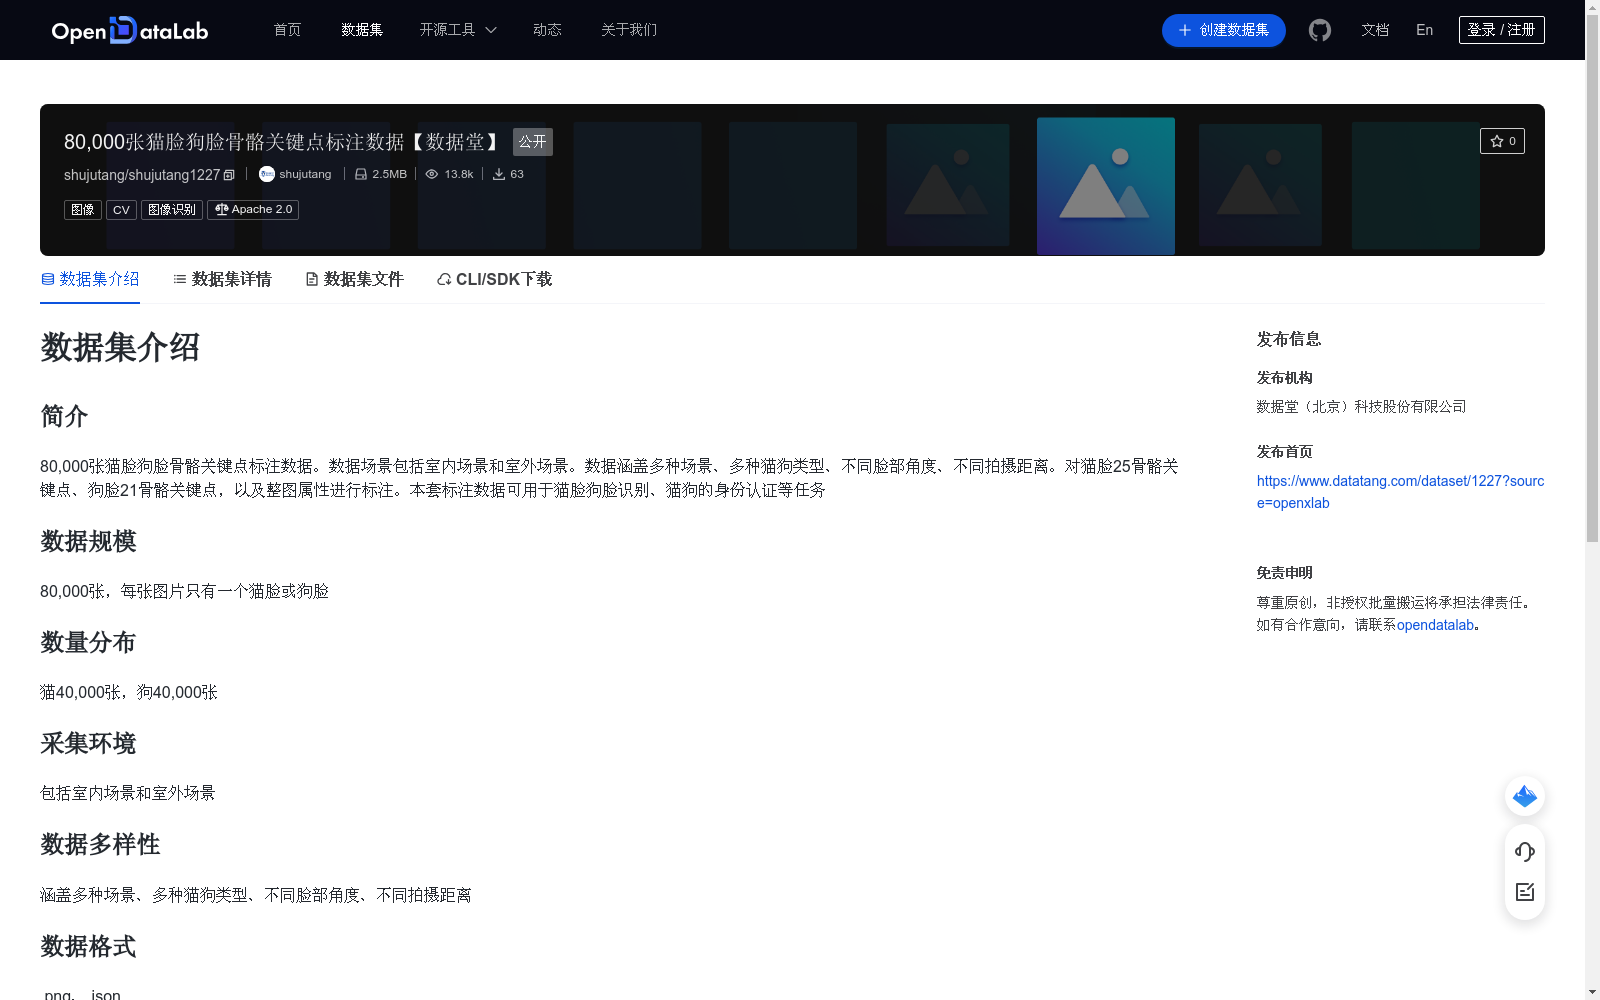
Task: Open the GitHub icon in the navbar
Action: (x=1319, y=30)
